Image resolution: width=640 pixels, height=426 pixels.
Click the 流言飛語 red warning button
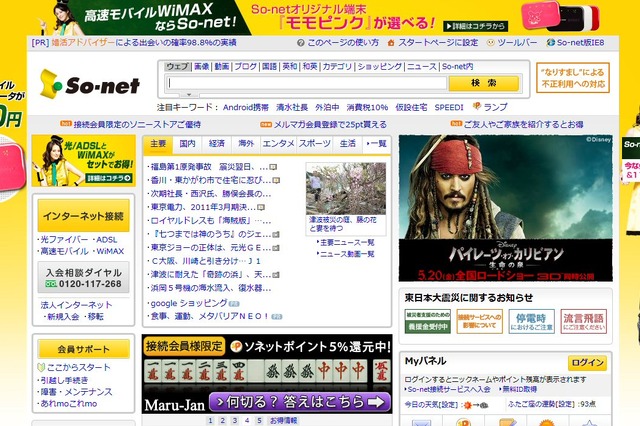[x=584, y=321]
